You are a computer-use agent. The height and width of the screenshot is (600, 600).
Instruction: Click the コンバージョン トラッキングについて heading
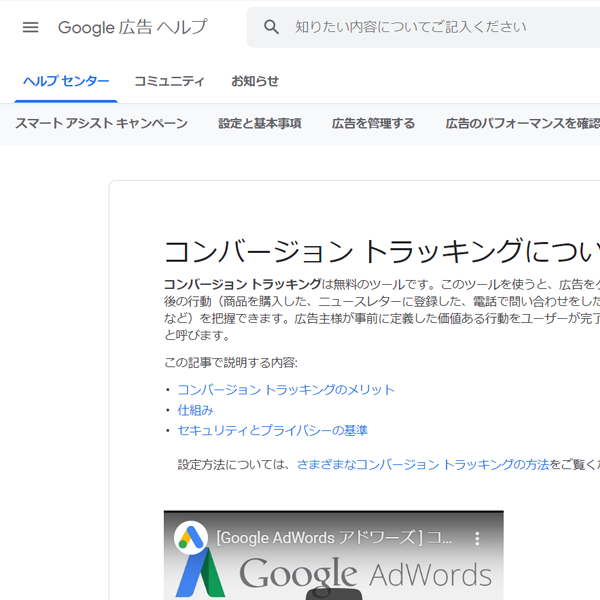point(382,251)
